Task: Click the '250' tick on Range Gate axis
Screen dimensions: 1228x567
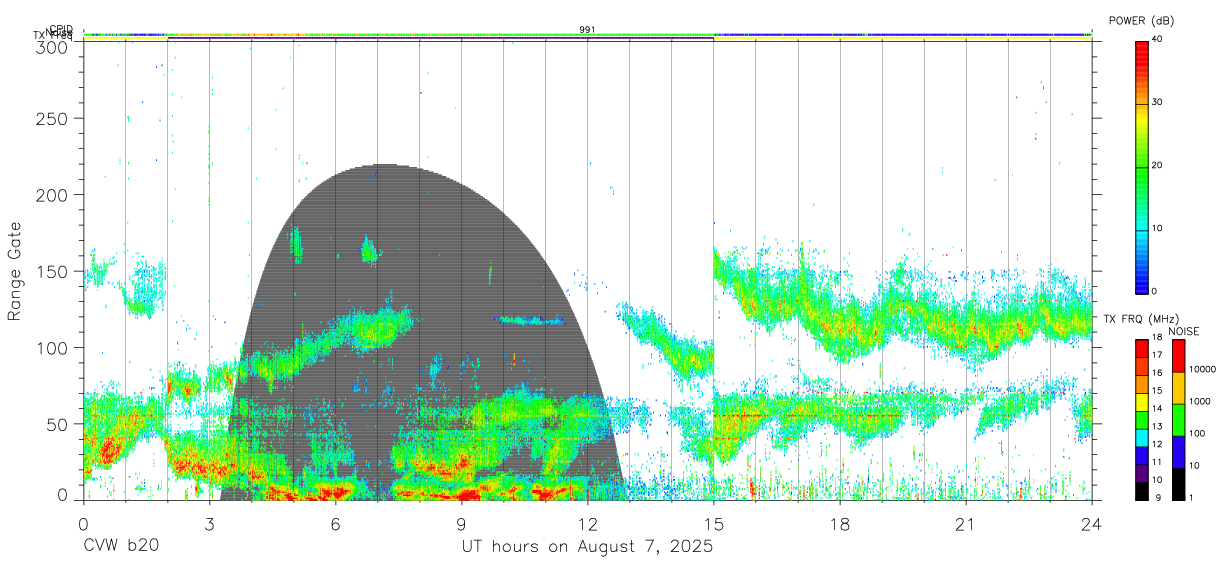Action: click(x=52, y=119)
